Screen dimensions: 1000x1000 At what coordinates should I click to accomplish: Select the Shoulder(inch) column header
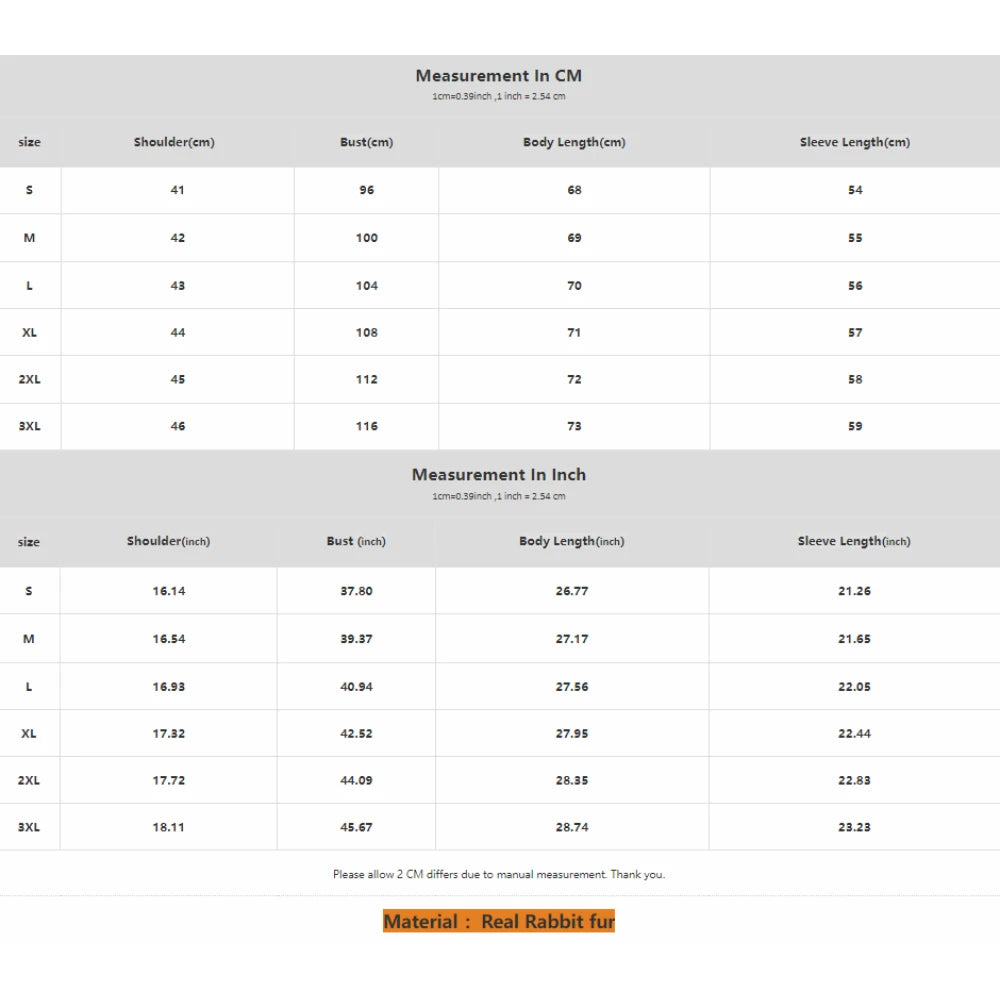168,541
